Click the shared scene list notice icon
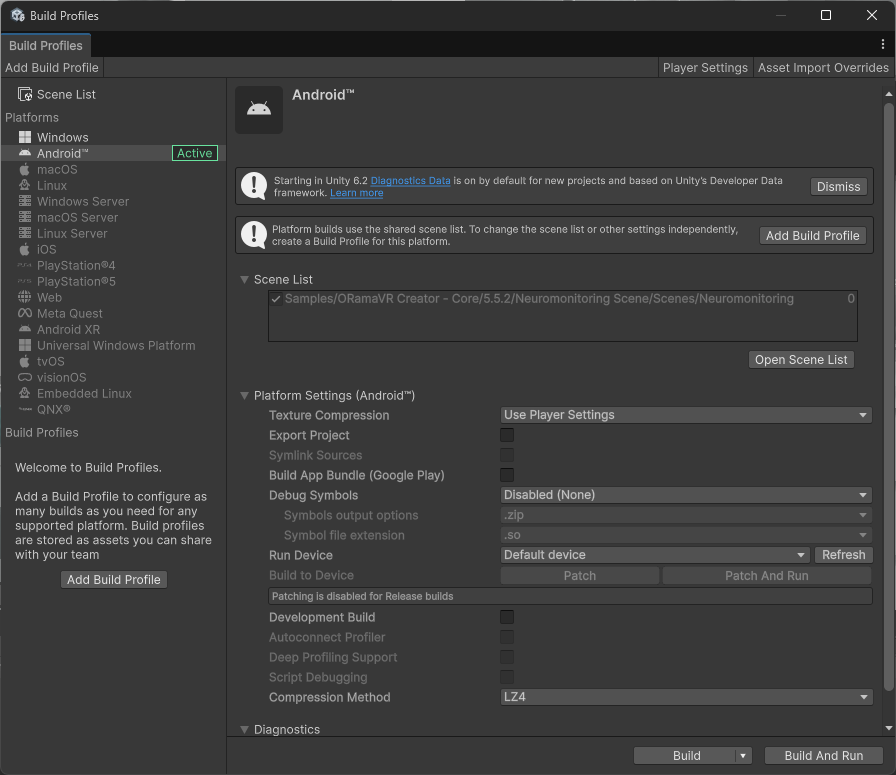Image resolution: width=896 pixels, height=775 pixels. tap(254, 235)
